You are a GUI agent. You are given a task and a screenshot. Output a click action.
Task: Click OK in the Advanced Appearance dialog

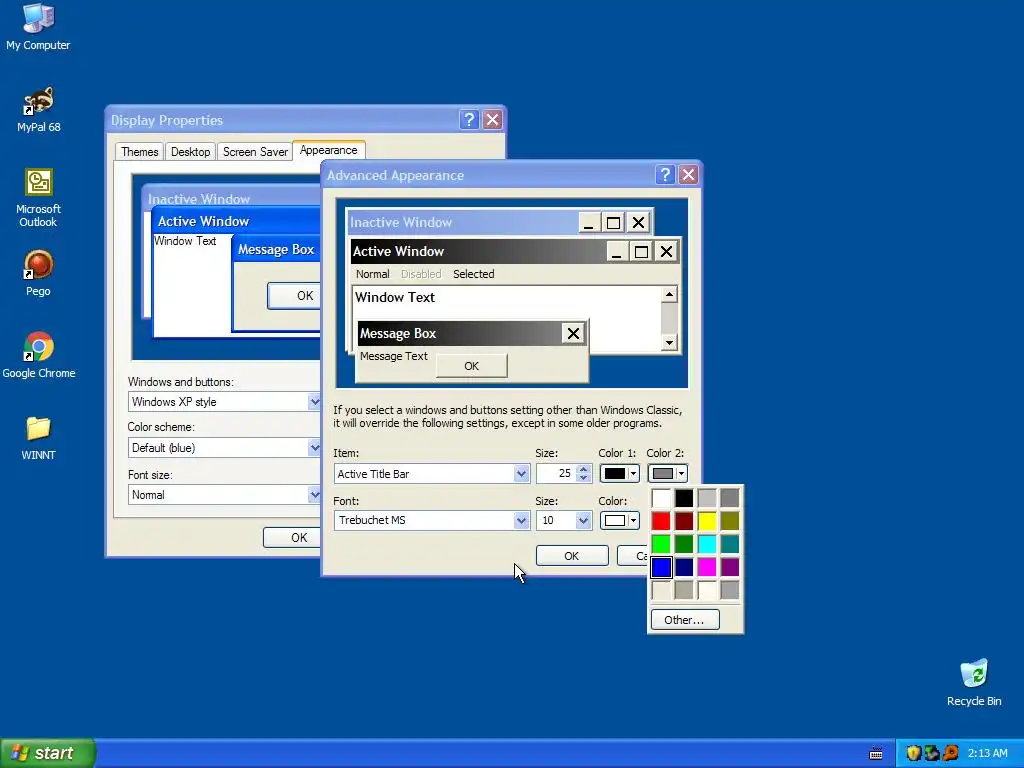pos(571,556)
